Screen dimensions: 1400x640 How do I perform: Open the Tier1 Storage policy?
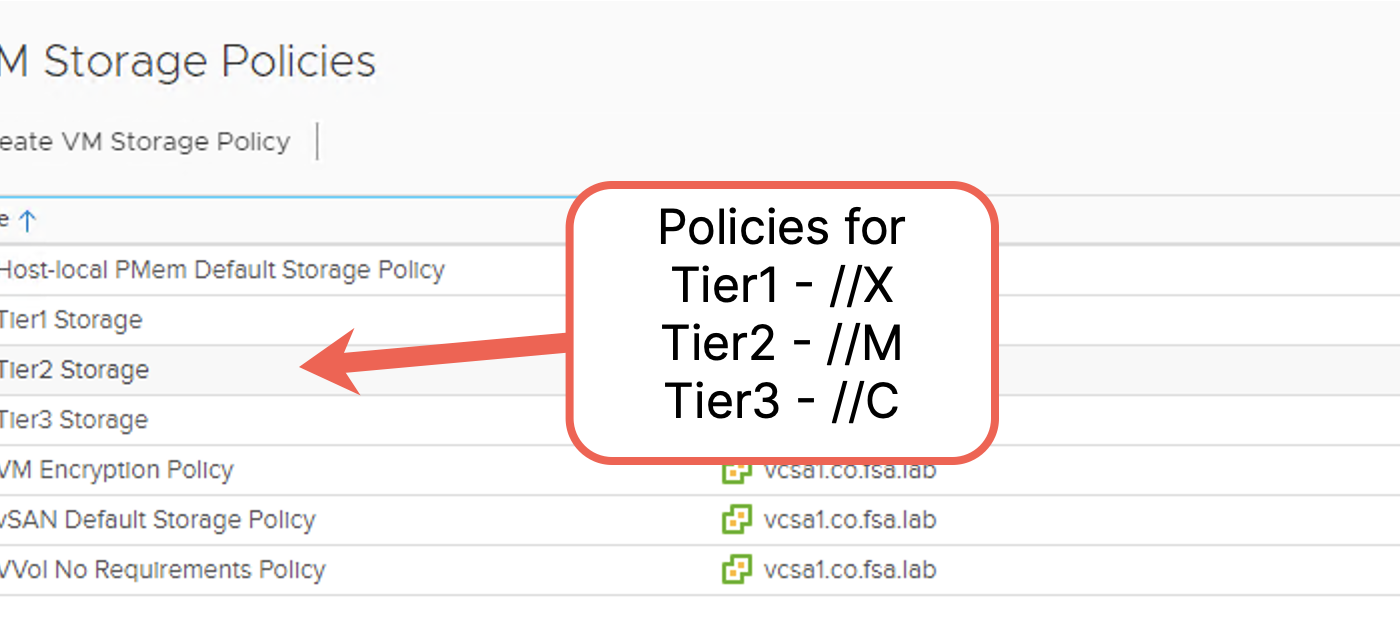click(x=71, y=320)
